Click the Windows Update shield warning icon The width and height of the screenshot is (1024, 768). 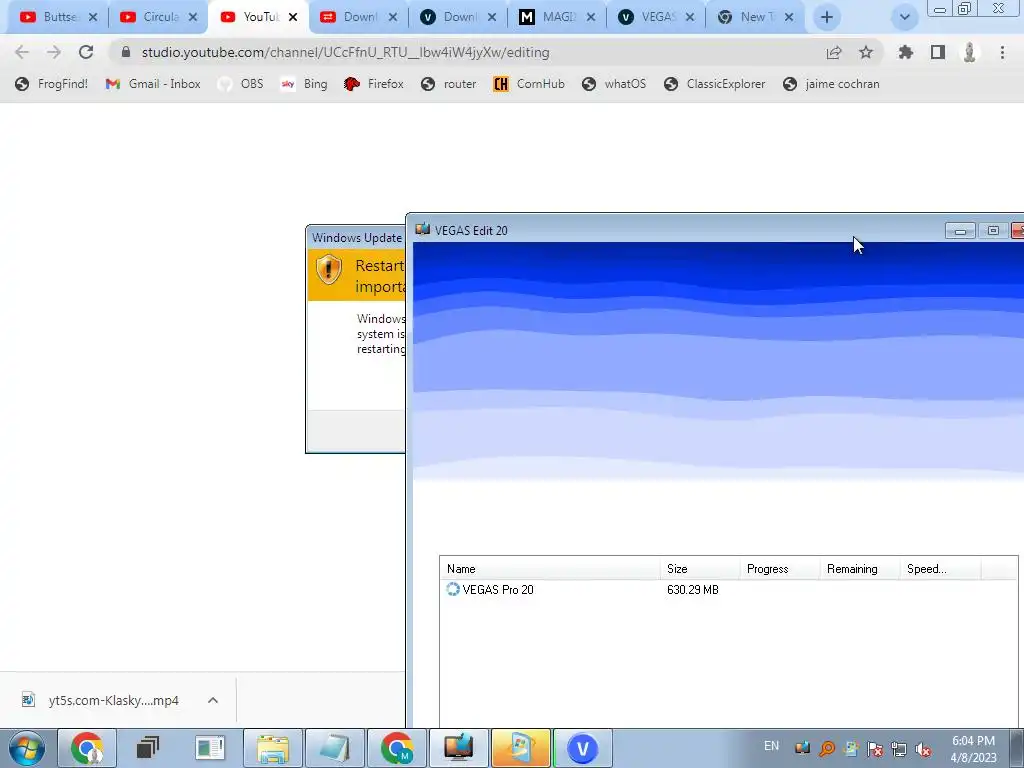pyautogui.click(x=328, y=269)
